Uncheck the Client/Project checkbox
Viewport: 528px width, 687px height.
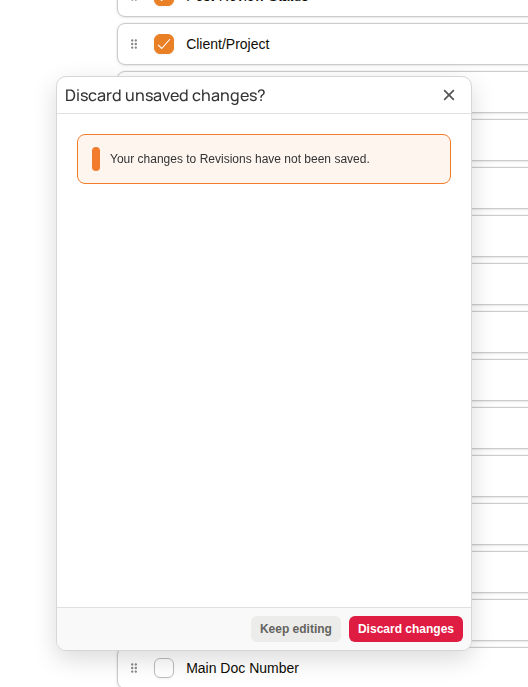(164, 44)
